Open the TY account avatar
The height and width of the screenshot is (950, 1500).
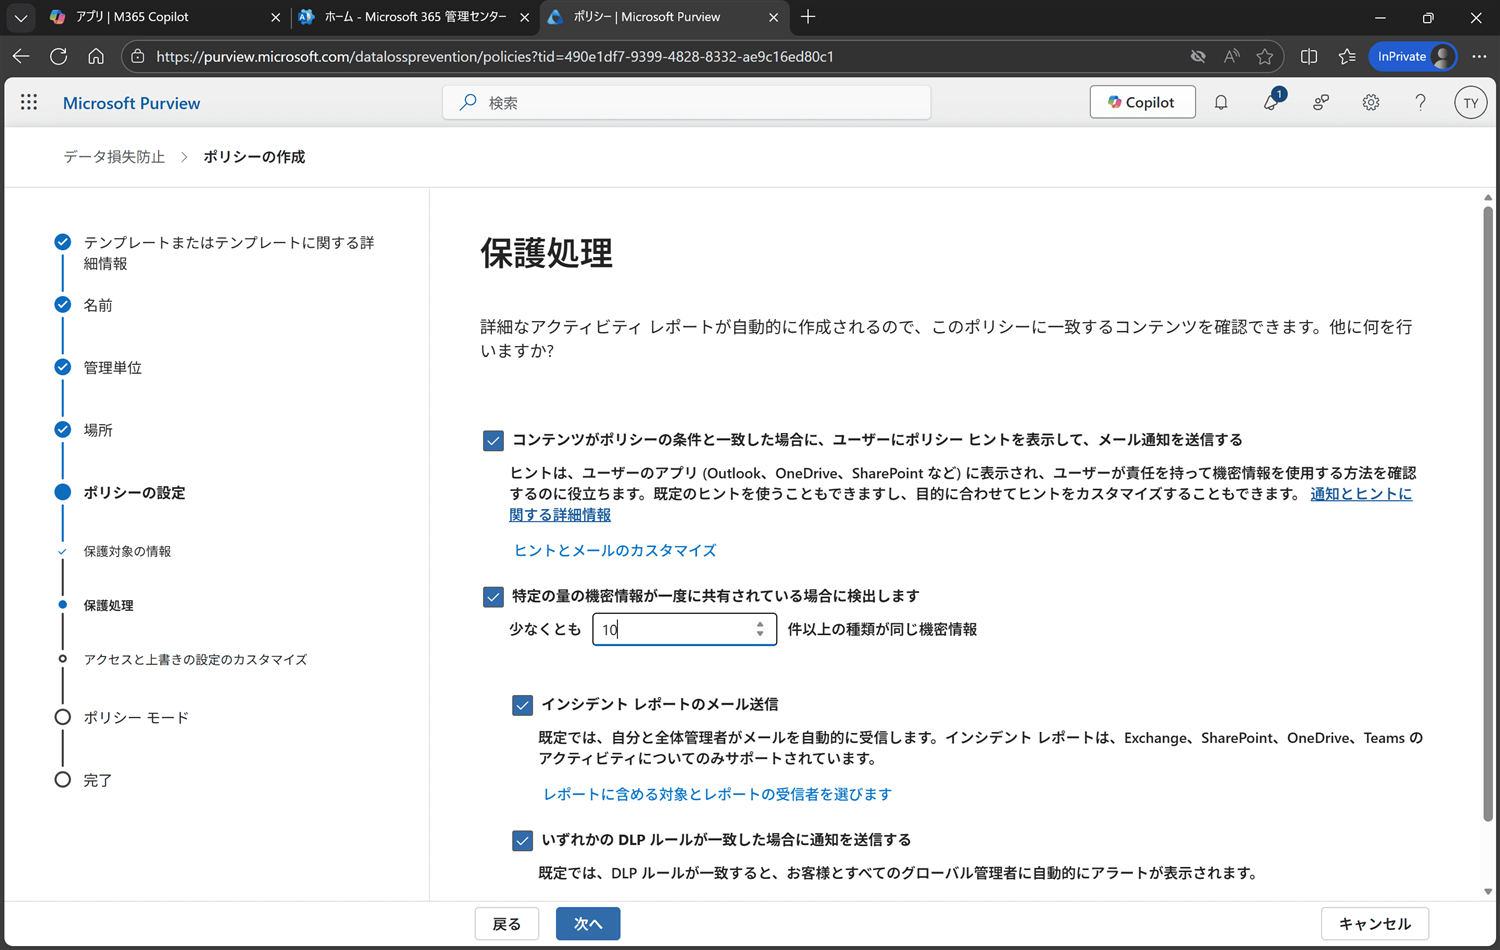[1470, 102]
